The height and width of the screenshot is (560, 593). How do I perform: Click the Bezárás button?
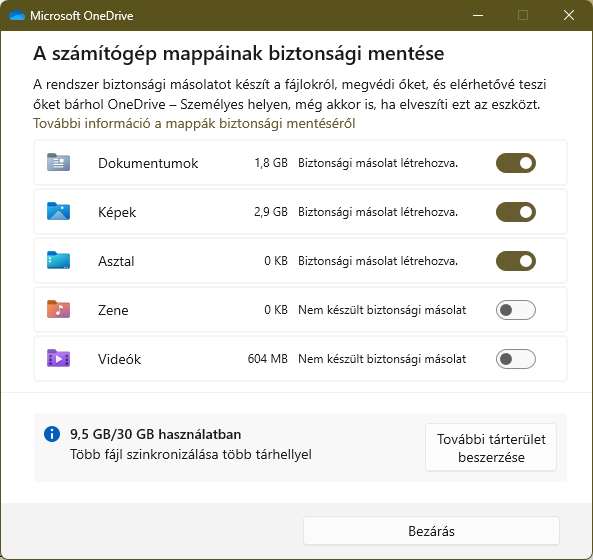point(431,531)
